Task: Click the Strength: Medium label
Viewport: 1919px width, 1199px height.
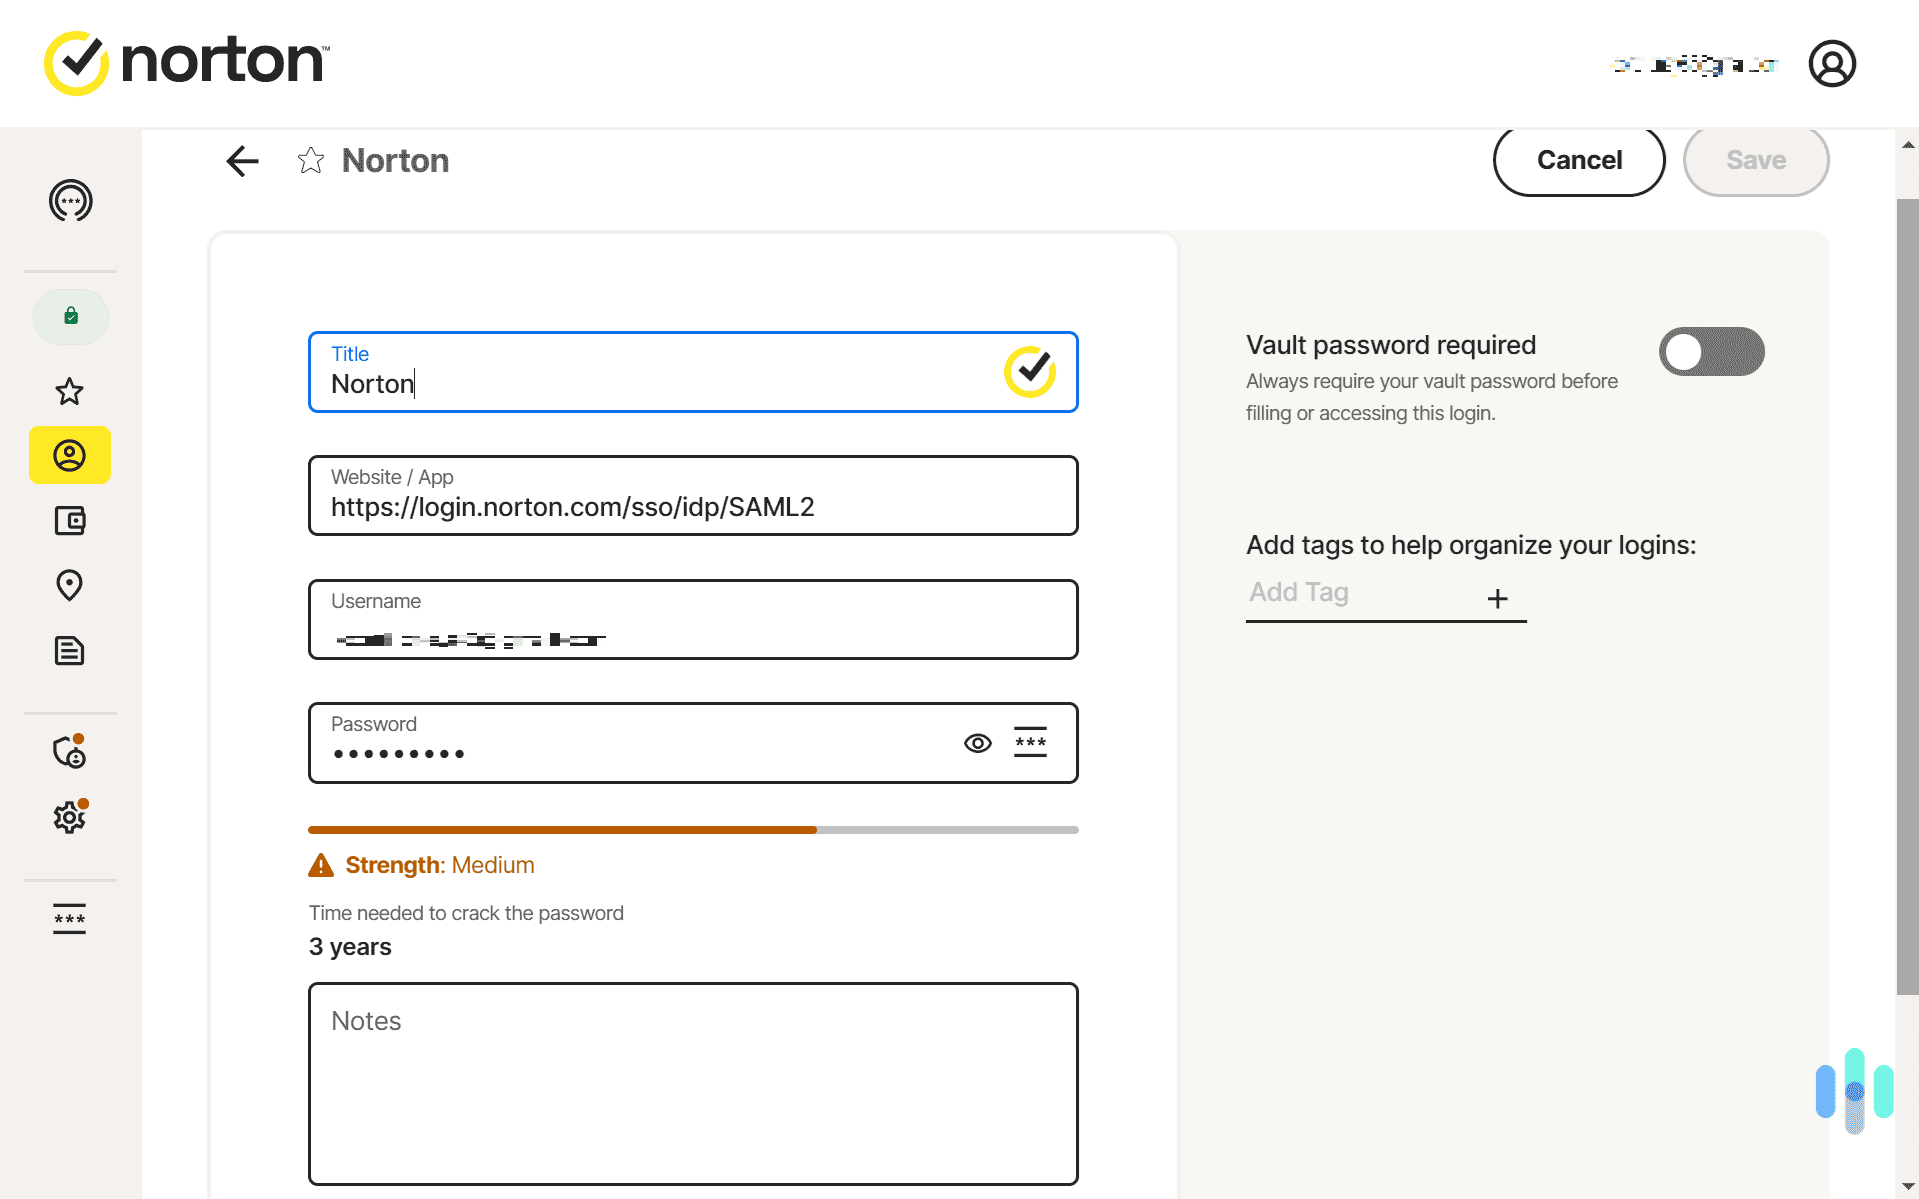Action: click(x=440, y=865)
